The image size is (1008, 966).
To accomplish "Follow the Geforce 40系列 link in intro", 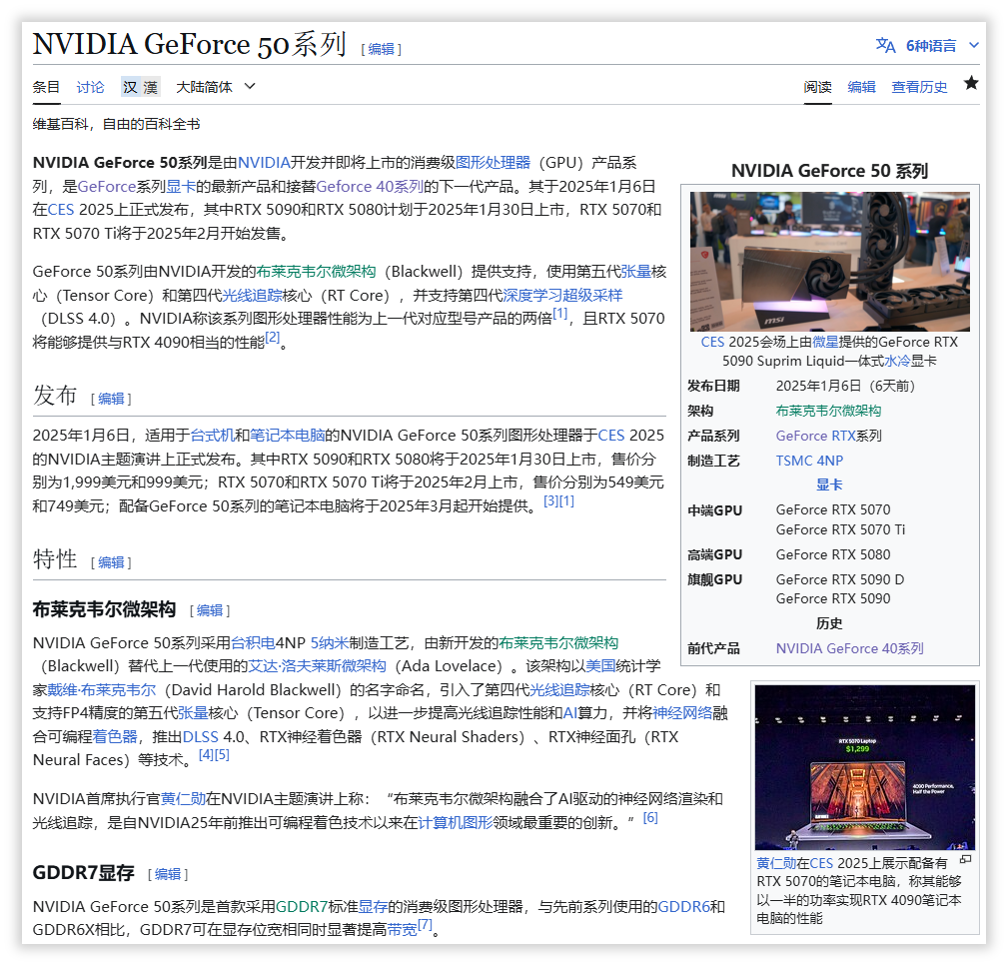I will [x=370, y=186].
